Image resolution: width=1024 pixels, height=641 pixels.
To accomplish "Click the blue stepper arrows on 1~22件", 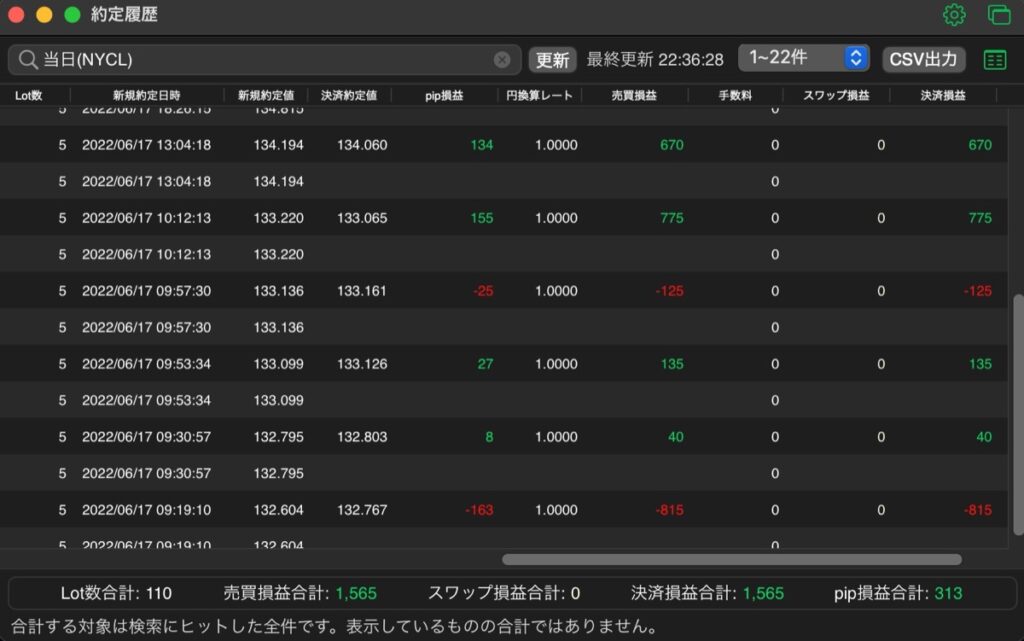I will tap(856, 58).
